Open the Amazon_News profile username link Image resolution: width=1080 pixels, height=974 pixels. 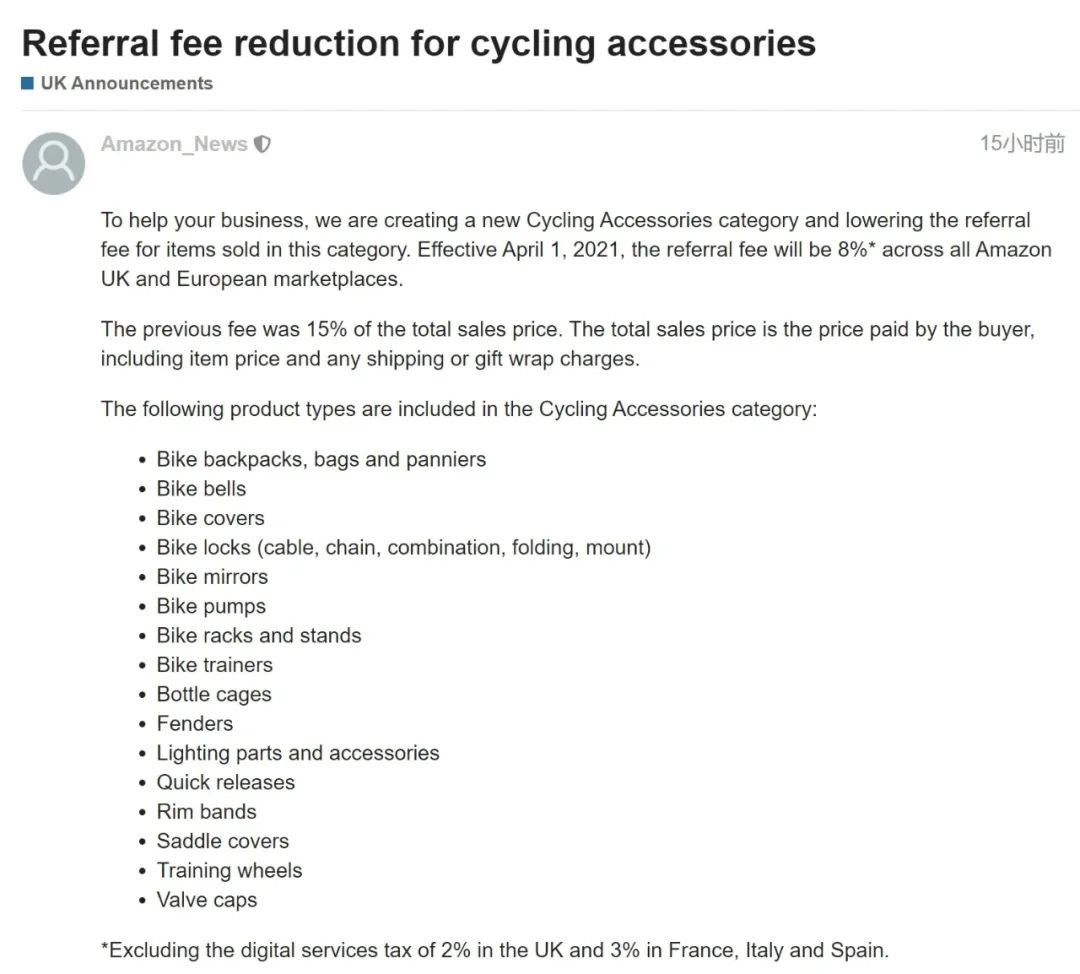[174, 144]
